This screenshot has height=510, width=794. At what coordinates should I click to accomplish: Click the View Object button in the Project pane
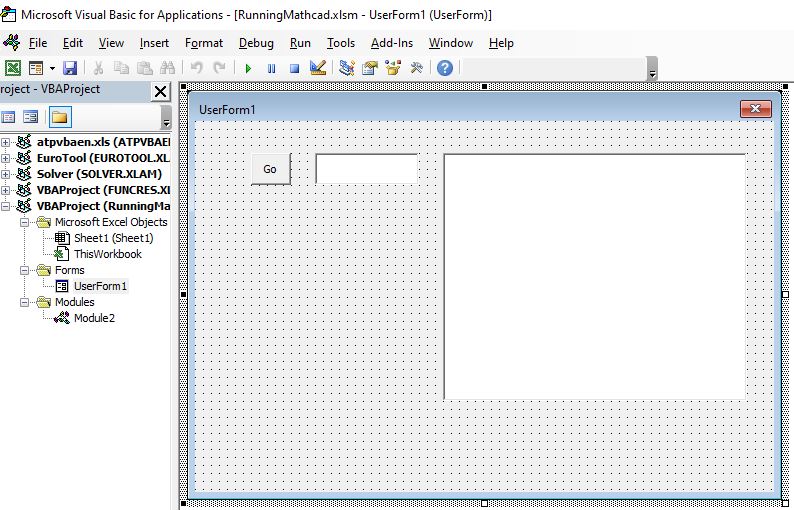coord(31,117)
